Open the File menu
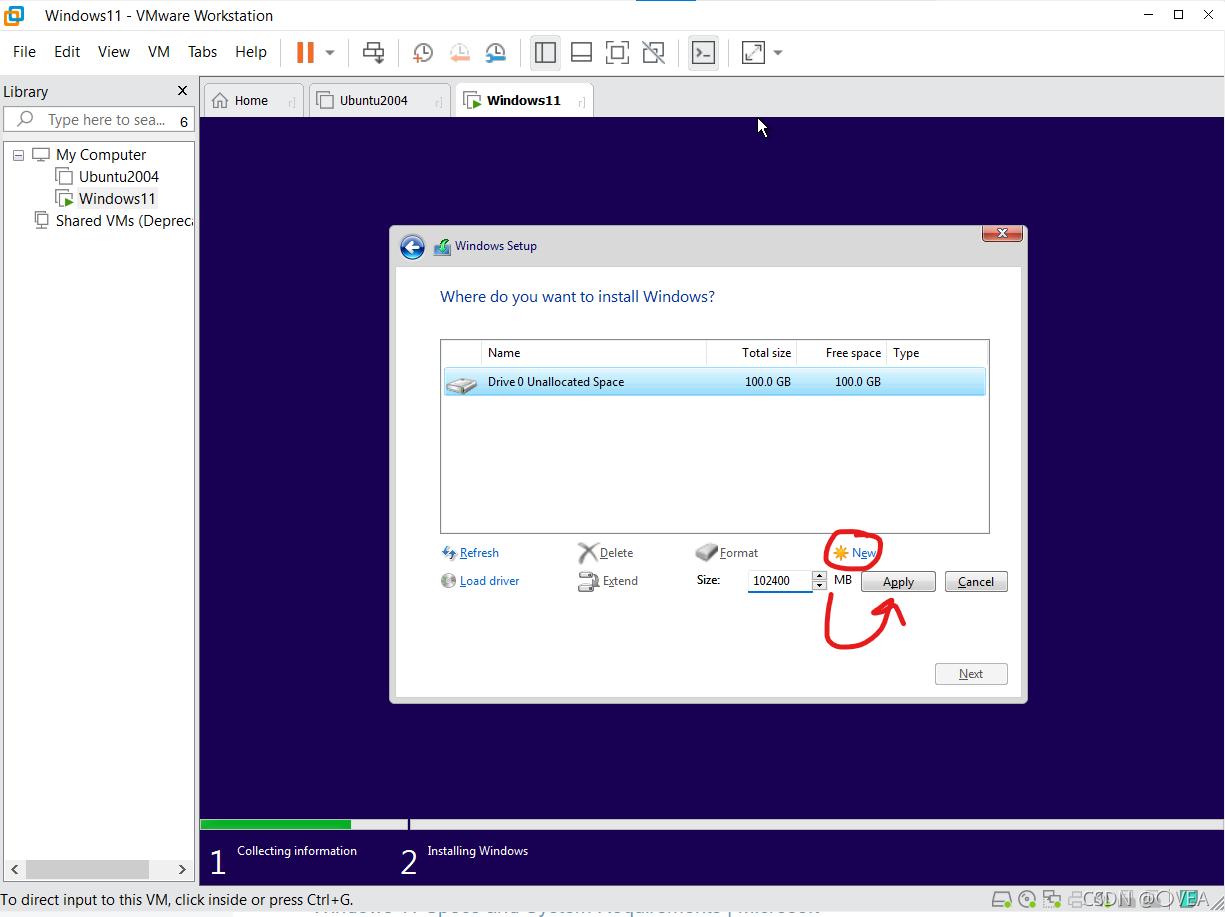 click(24, 52)
